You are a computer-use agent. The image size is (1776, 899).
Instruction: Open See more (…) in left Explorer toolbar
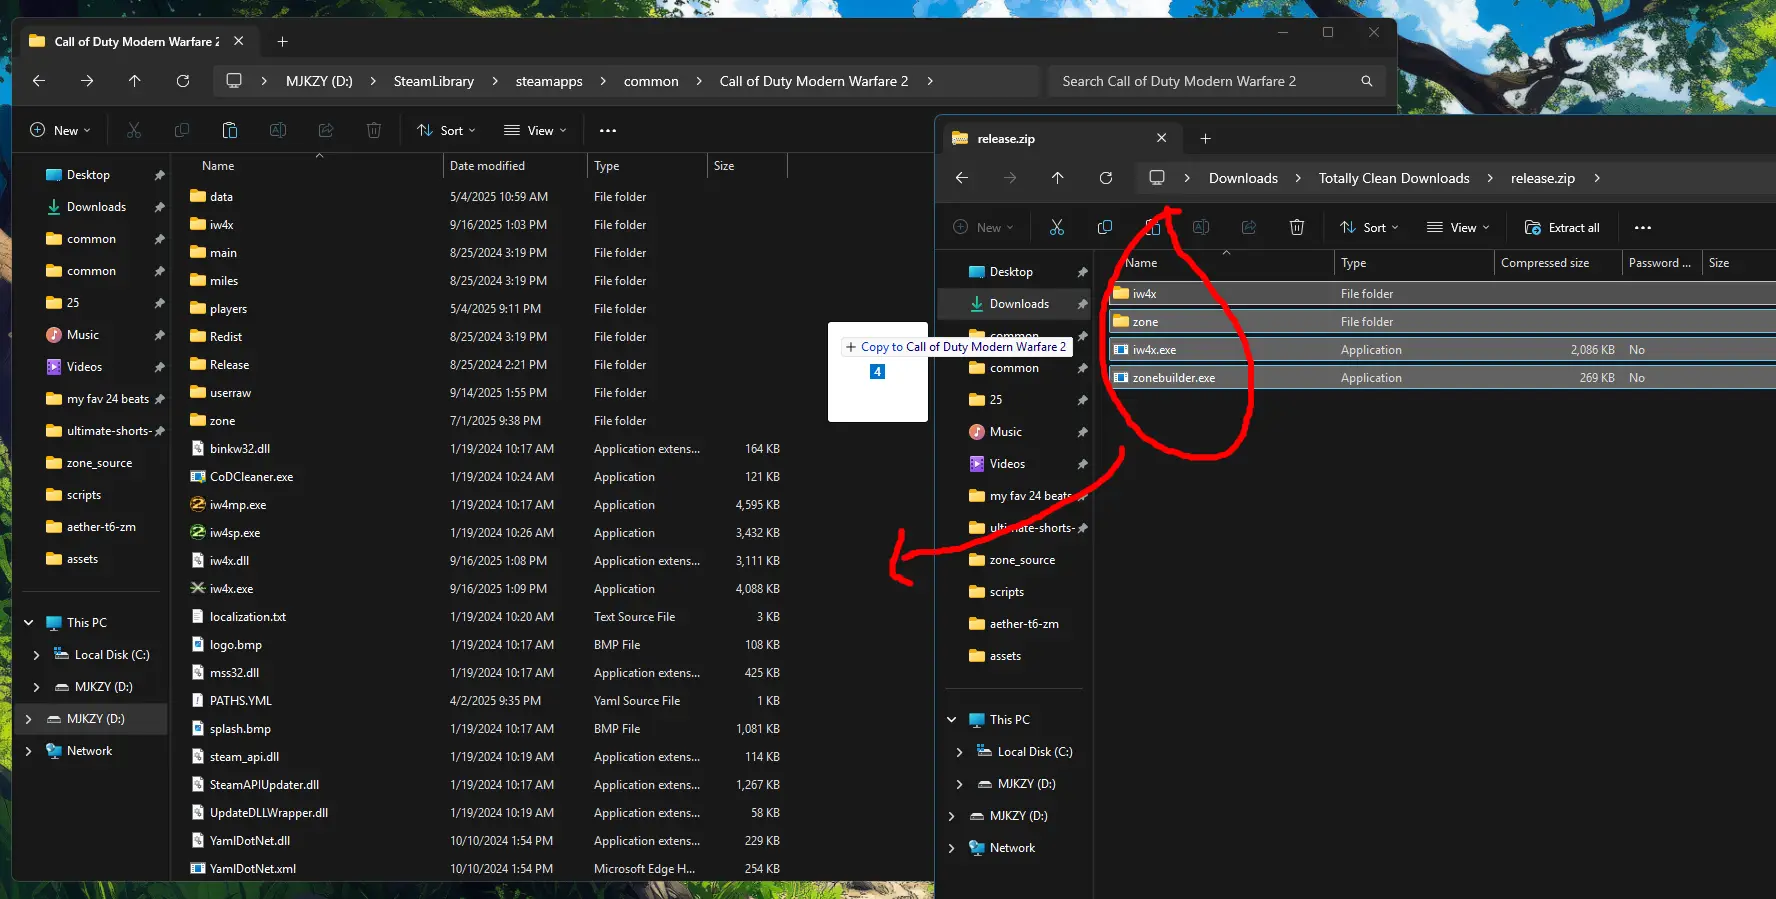click(x=608, y=130)
